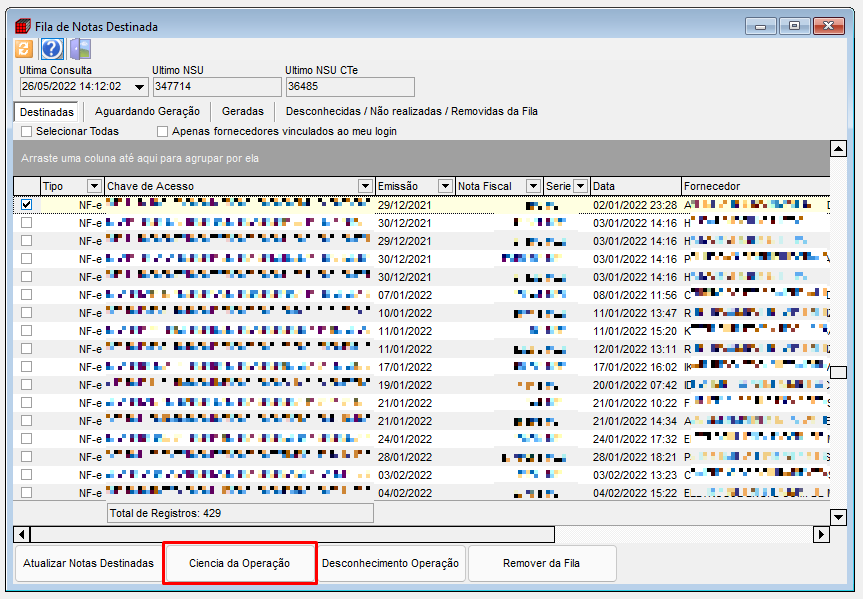Enable Apenas fornecedores vinculados ao meu login
The width and height of the screenshot is (863, 599).
(x=162, y=132)
